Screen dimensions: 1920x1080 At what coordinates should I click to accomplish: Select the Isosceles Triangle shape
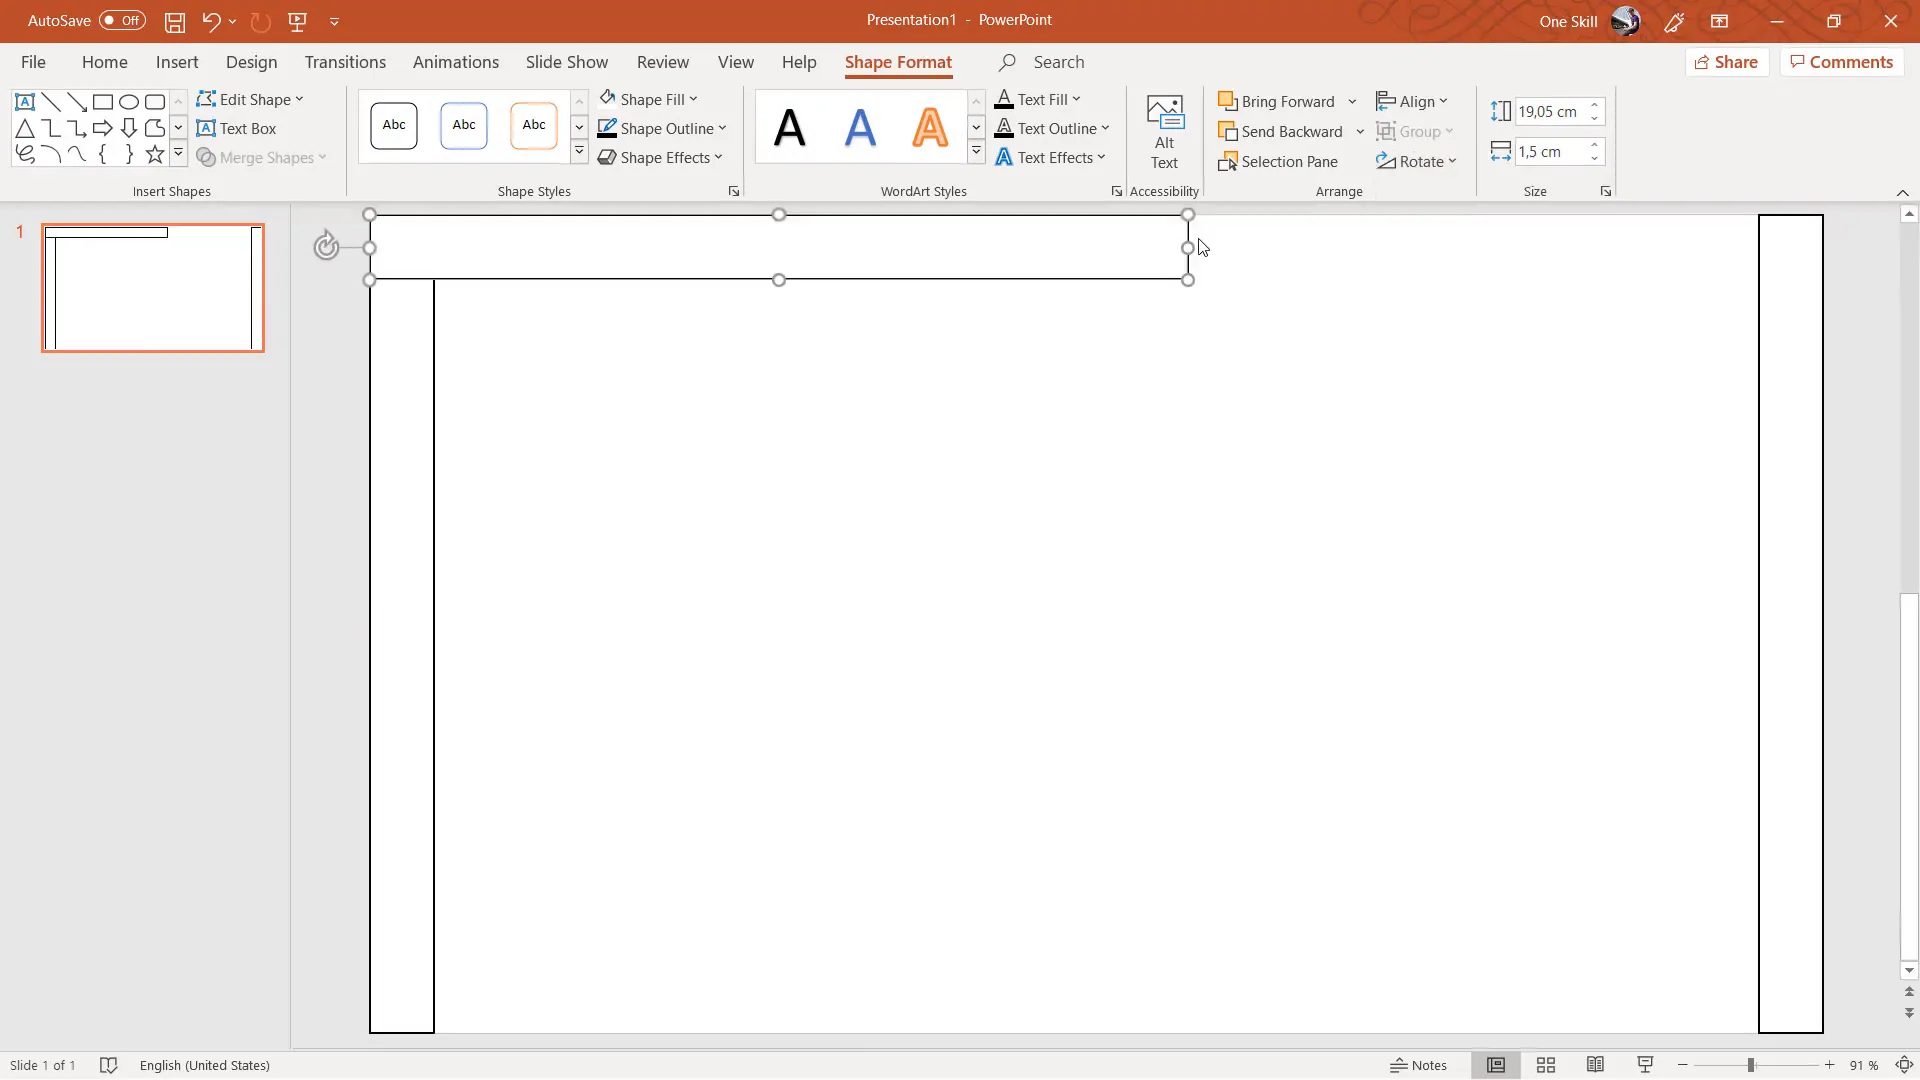(x=25, y=128)
